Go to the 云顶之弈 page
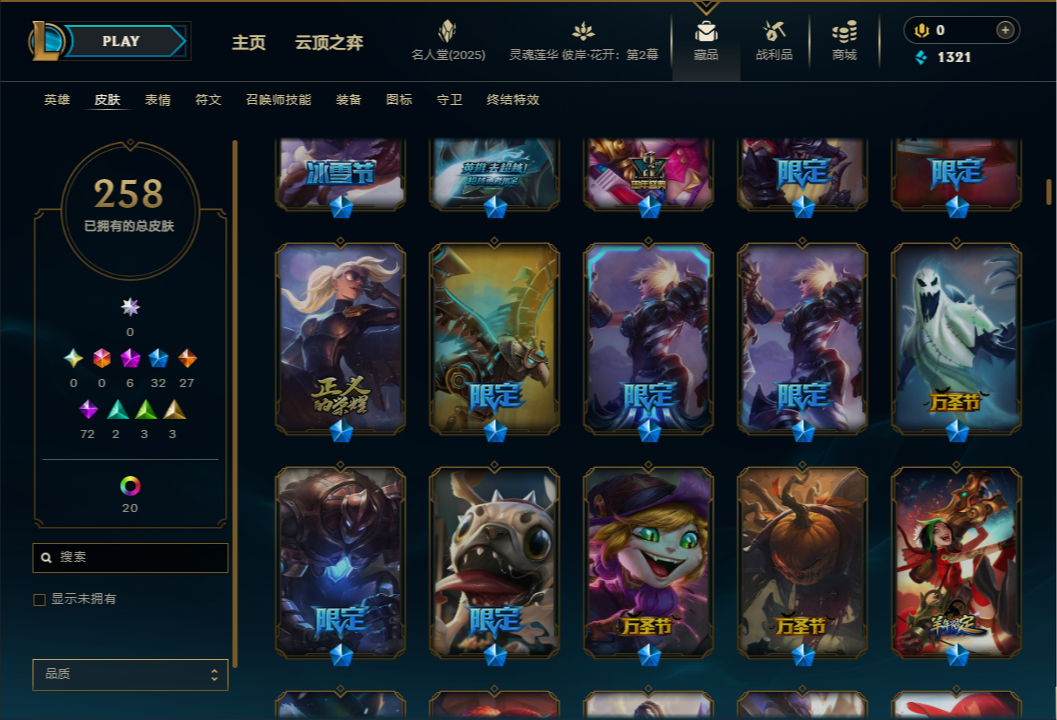This screenshot has height=720, width=1057. pos(329,42)
